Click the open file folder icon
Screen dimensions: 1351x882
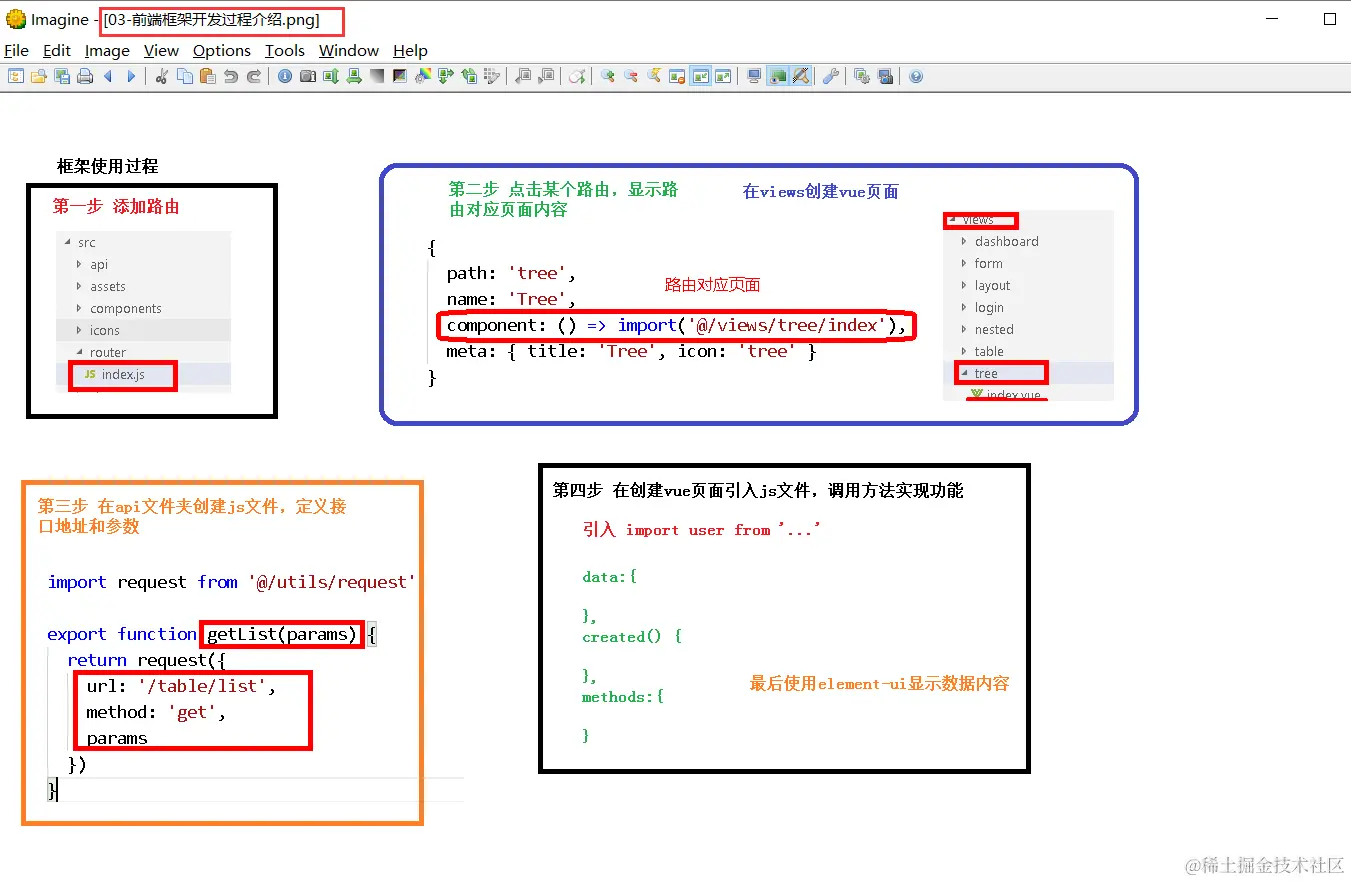point(38,76)
